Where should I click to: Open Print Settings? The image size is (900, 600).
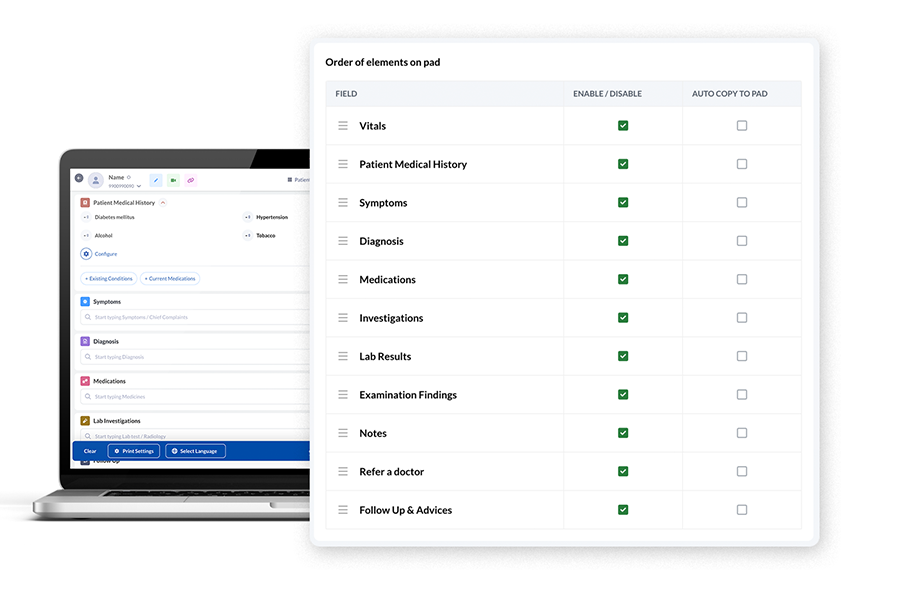(134, 451)
